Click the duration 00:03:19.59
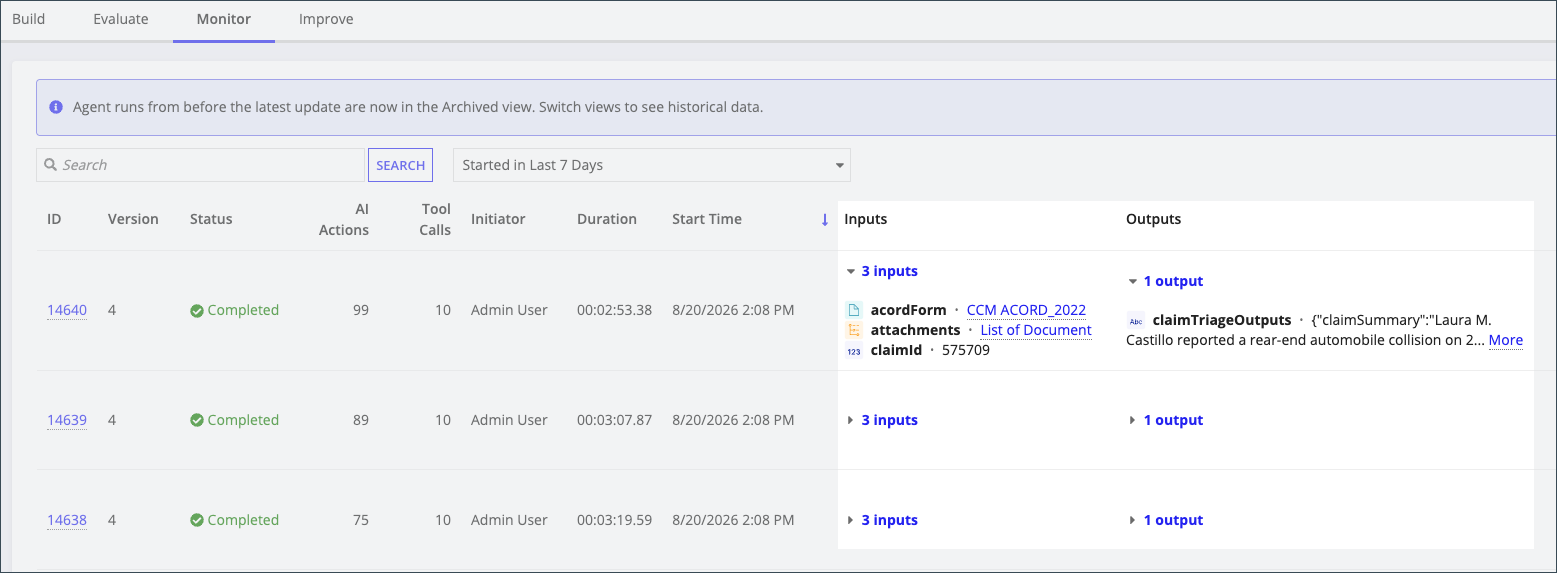 pos(614,520)
